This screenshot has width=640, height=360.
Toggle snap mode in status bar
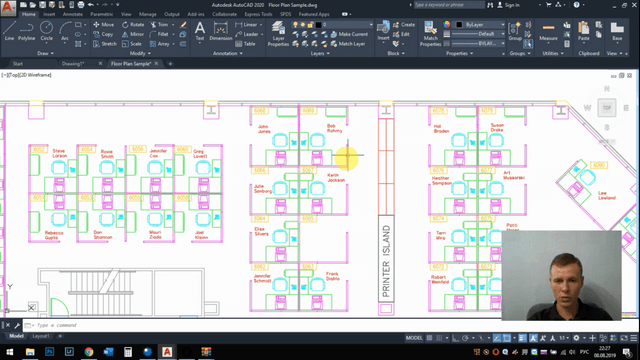coord(439,338)
